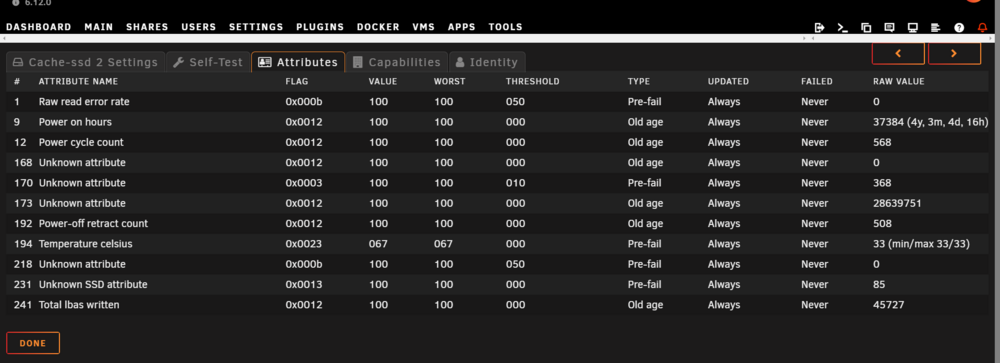Screen dimensions: 1000x363
Task: Select the Total lbas written attribute
Action: (x=79, y=305)
